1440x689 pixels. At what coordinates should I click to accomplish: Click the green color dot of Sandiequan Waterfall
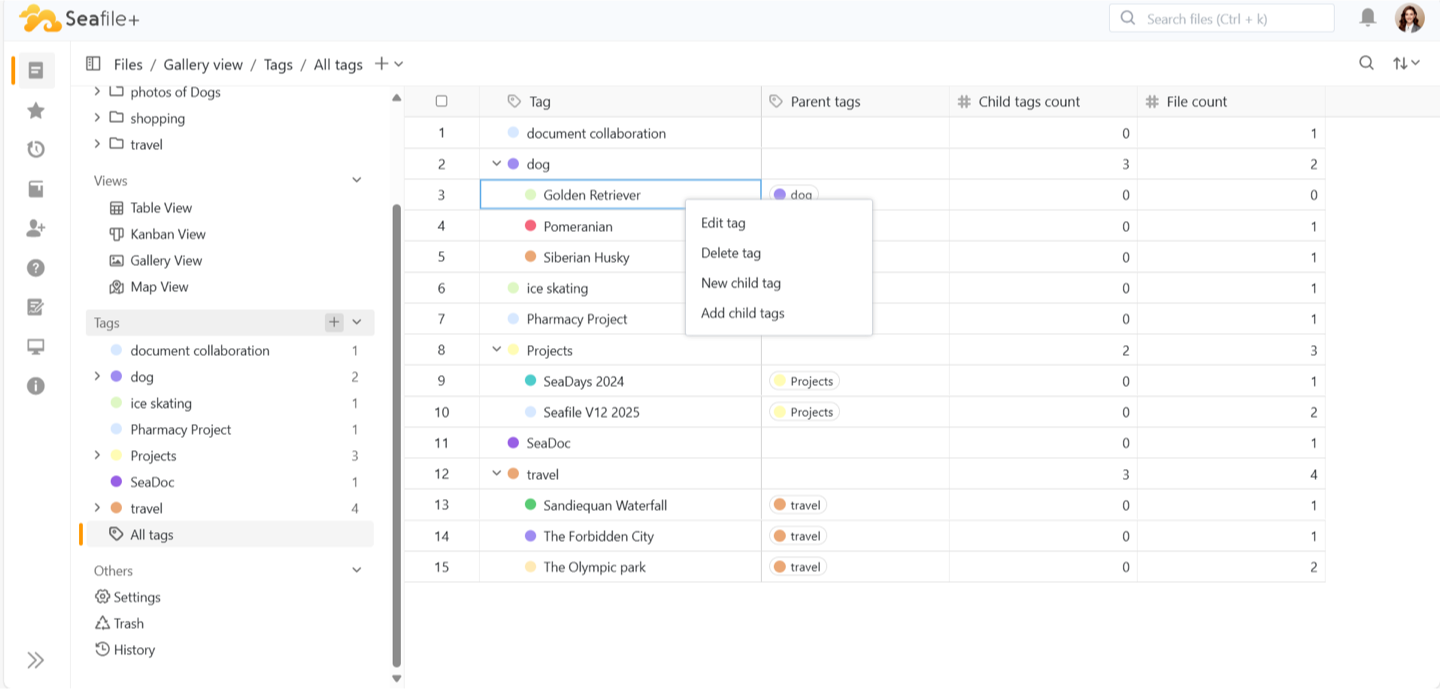pyautogui.click(x=531, y=505)
